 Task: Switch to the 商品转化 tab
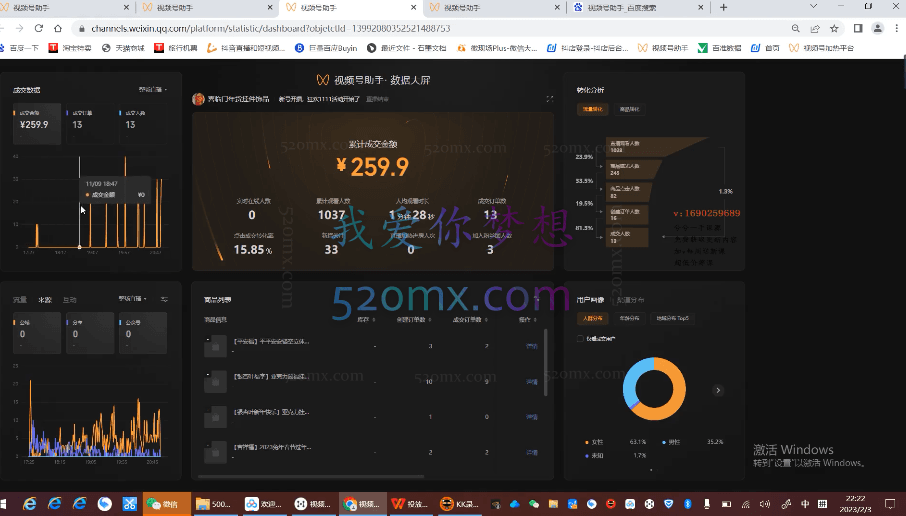[629, 109]
